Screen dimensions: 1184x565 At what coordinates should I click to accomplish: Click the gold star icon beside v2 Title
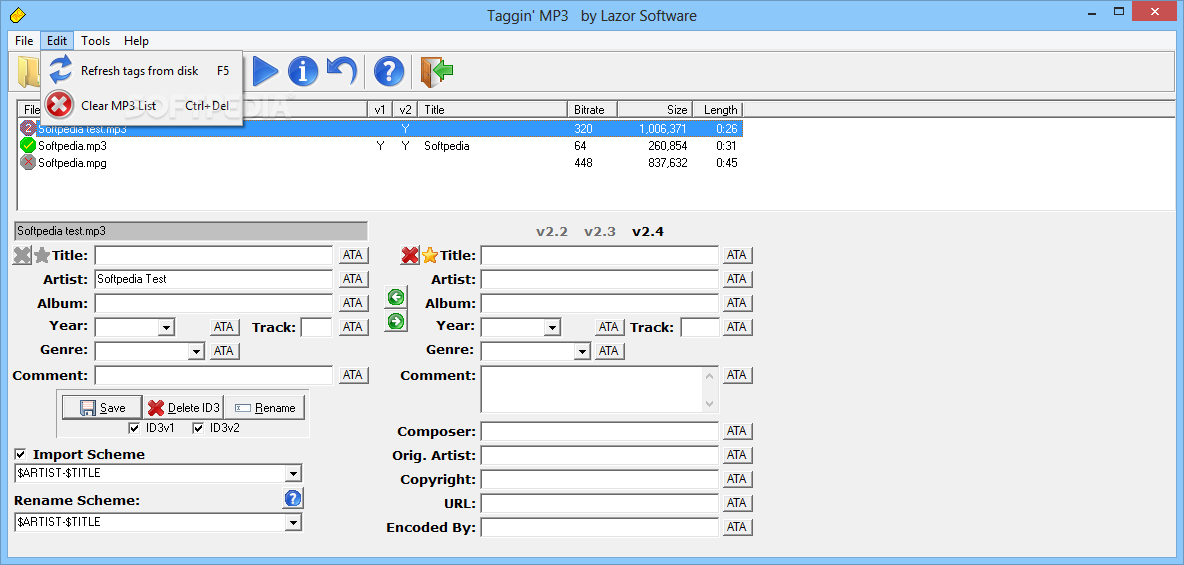(430, 255)
